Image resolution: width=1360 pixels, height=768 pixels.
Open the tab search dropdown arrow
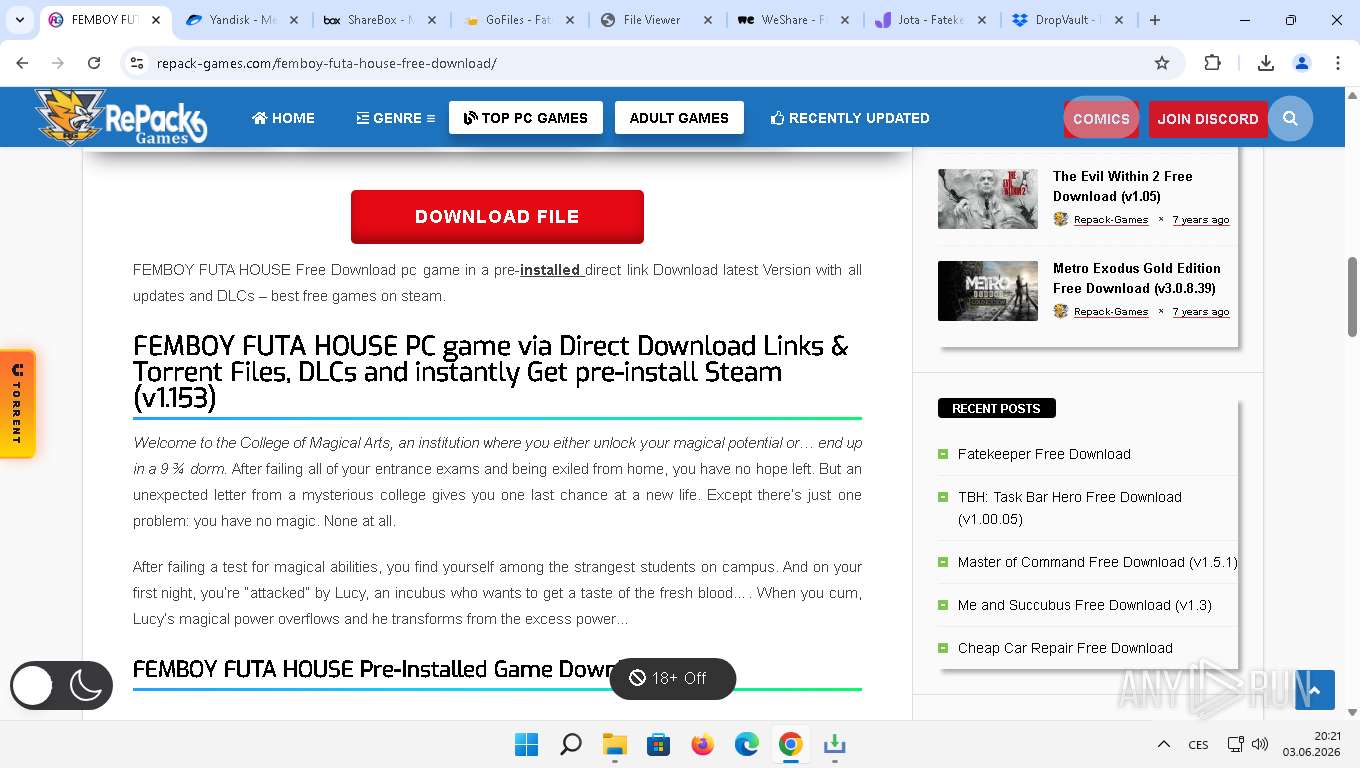[20, 20]
